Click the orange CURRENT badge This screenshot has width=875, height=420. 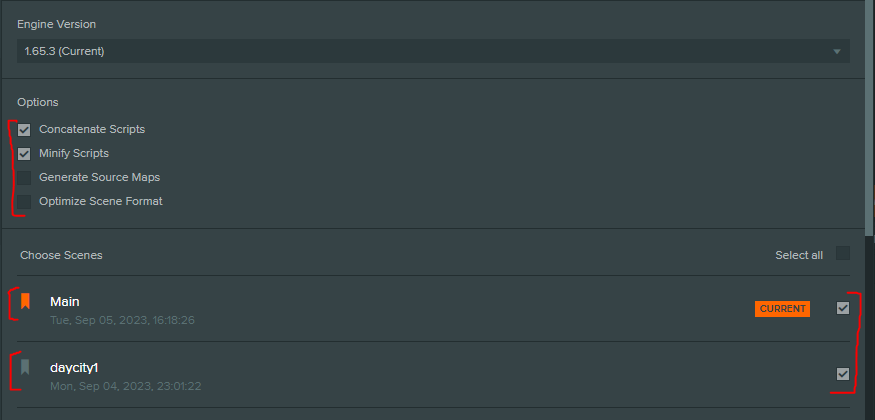pos(782,308)
